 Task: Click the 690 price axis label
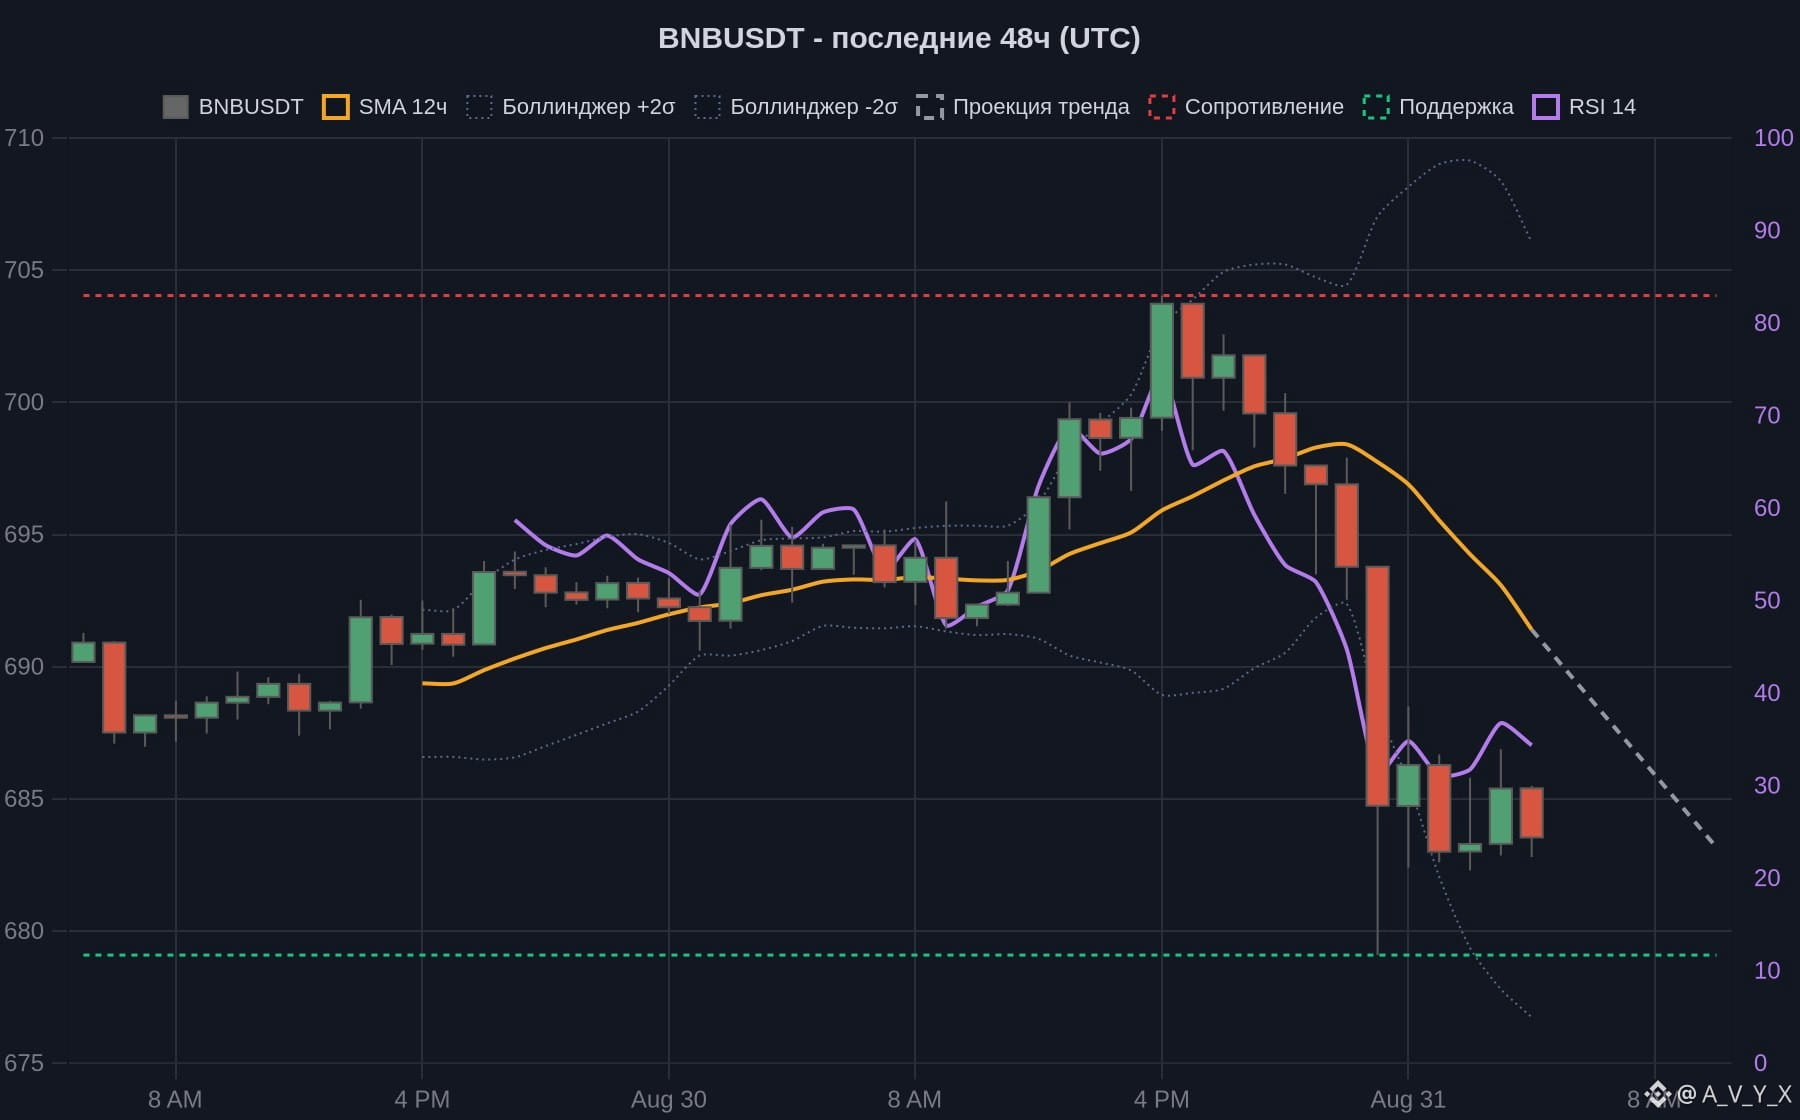24,666
